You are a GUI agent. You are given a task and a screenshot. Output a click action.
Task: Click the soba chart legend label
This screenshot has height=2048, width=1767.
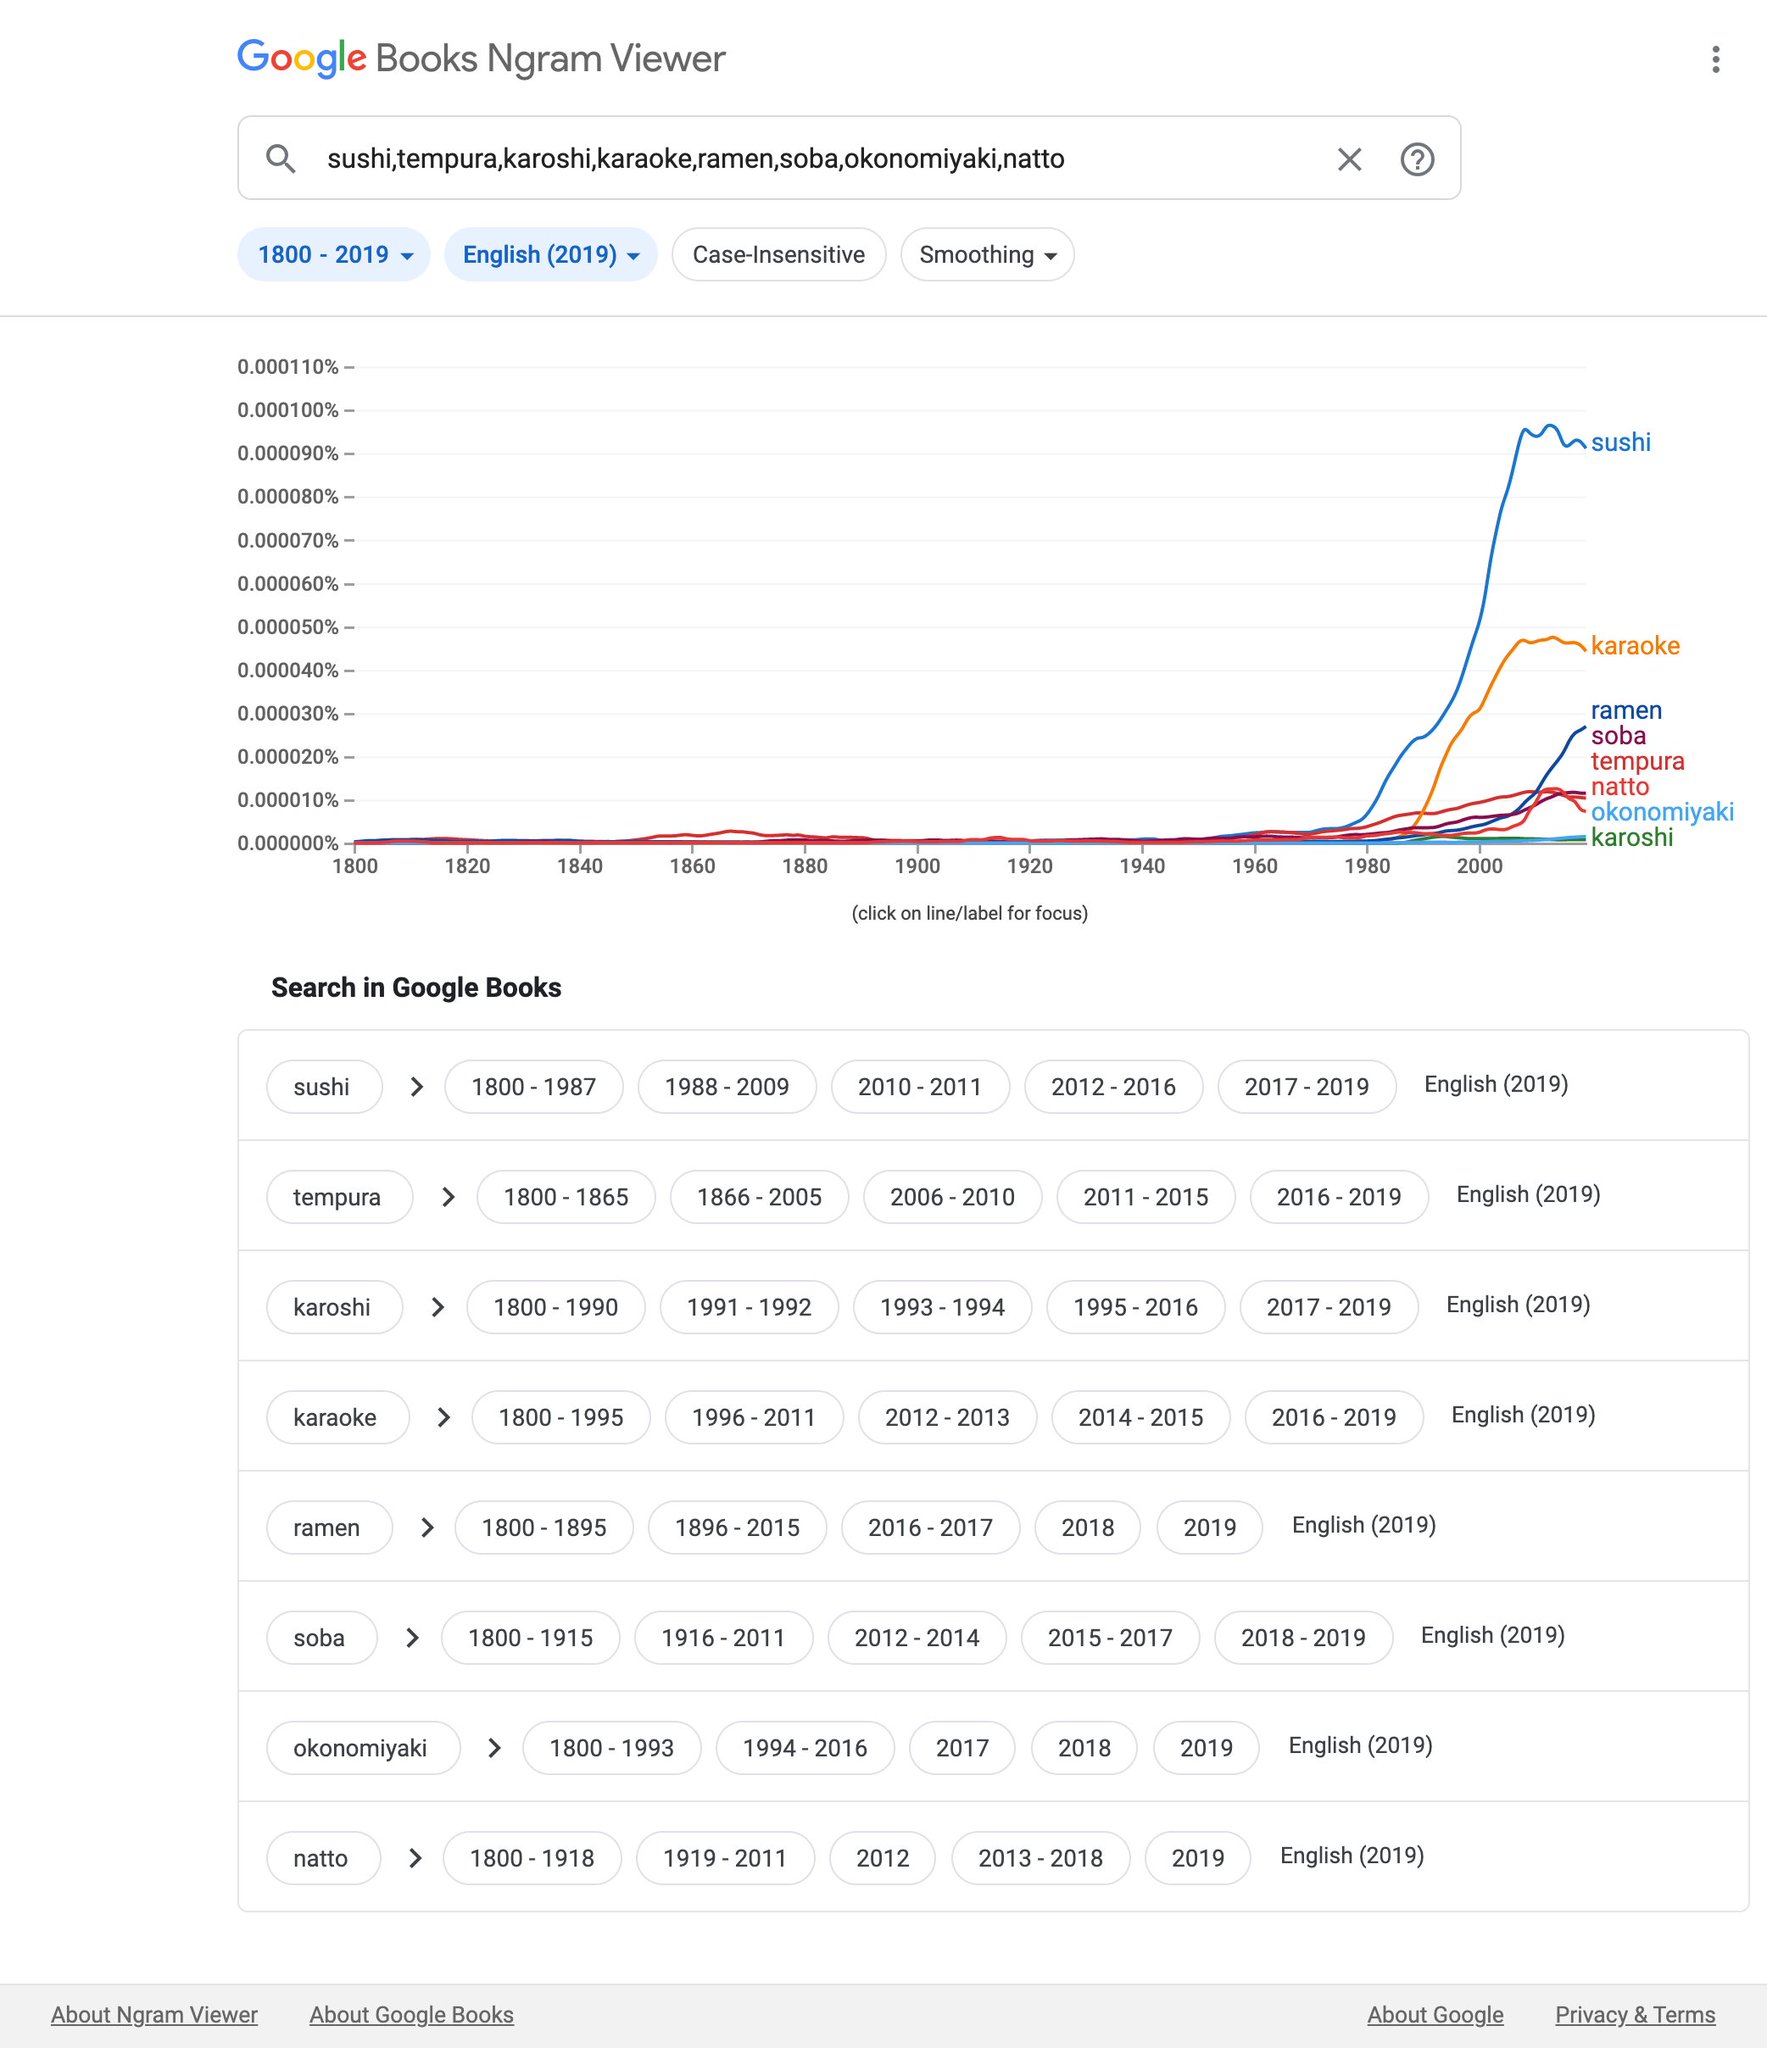[x=1618, y=735]
